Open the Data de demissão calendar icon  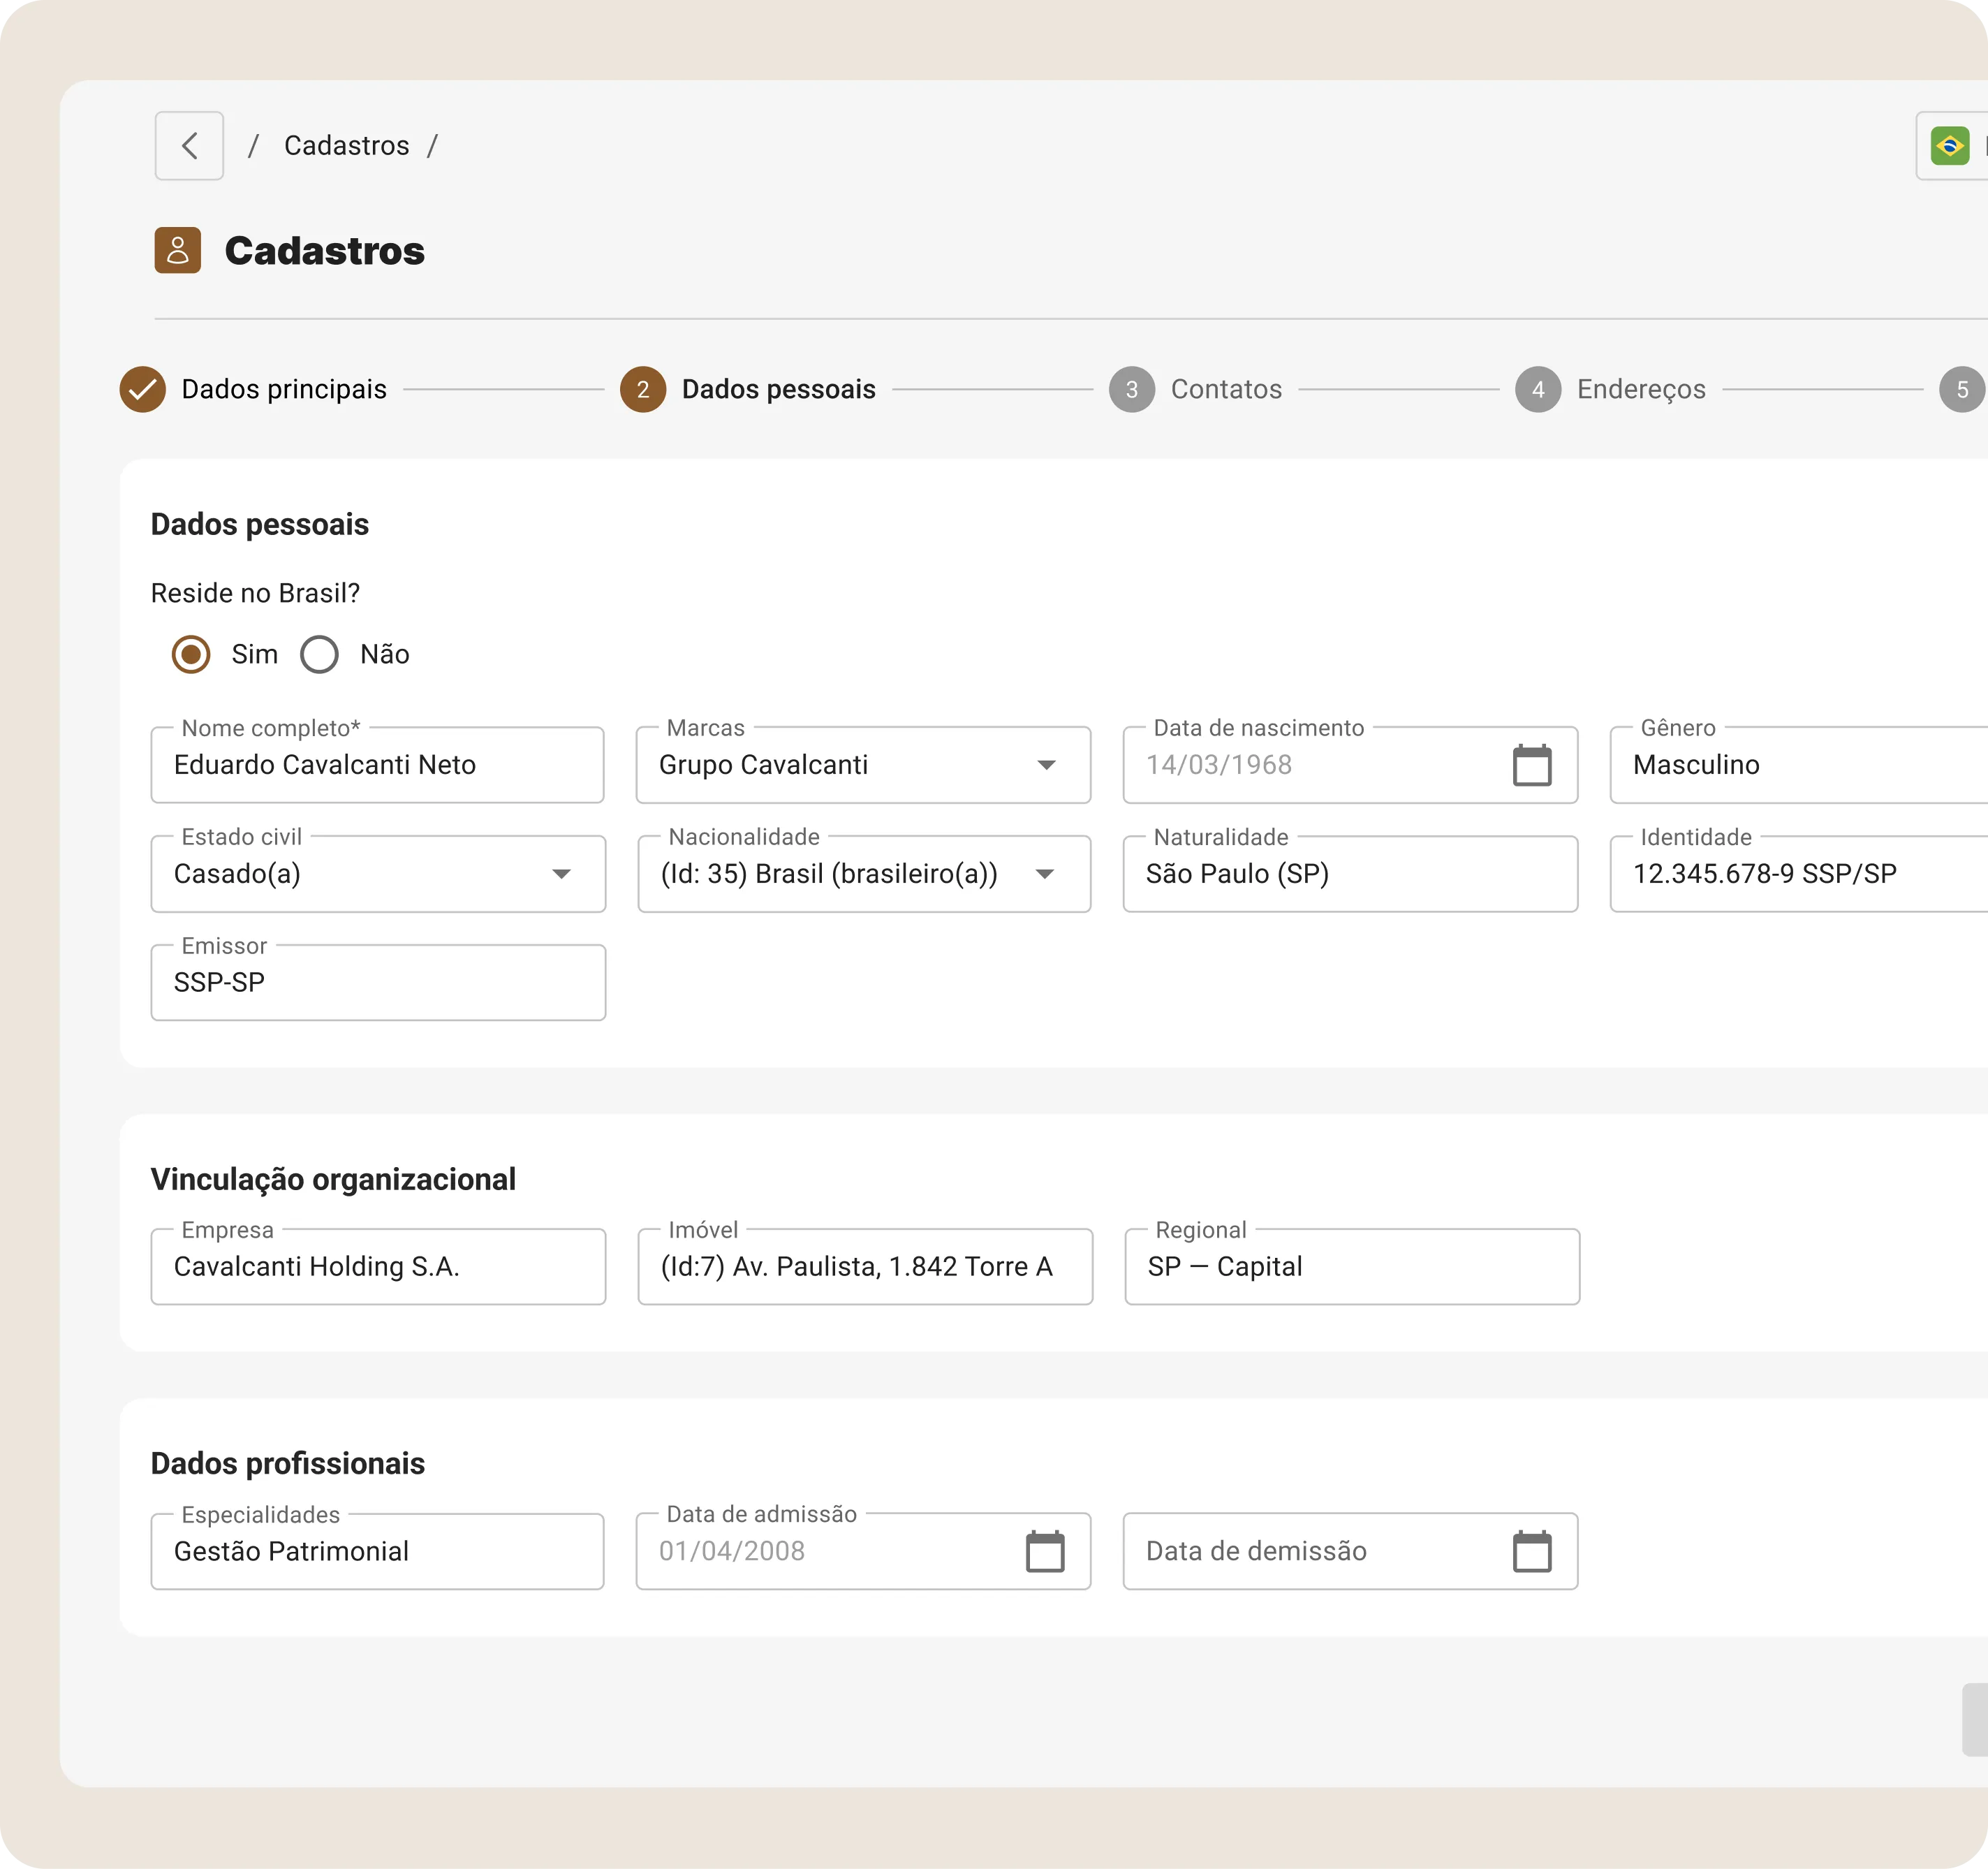tap(1531, 1551)
